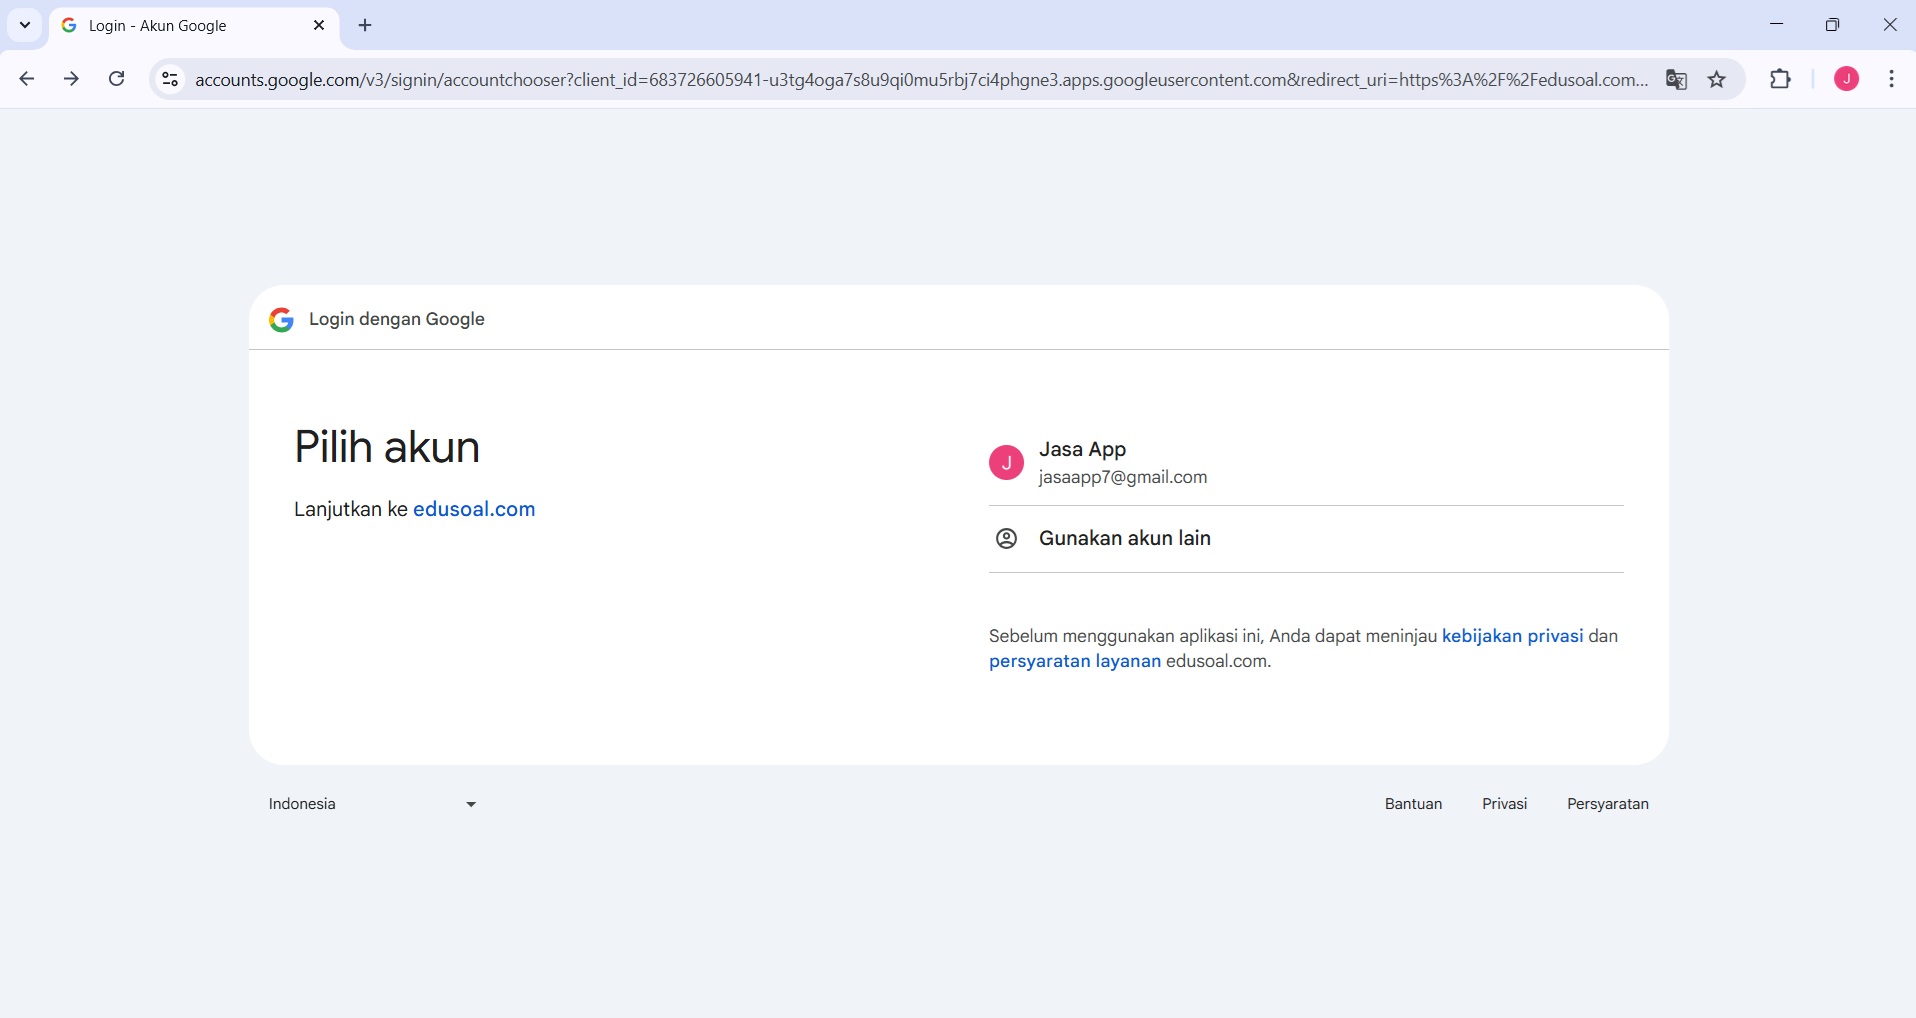Open the kebijakan privasi link

tap(1511, 636)
